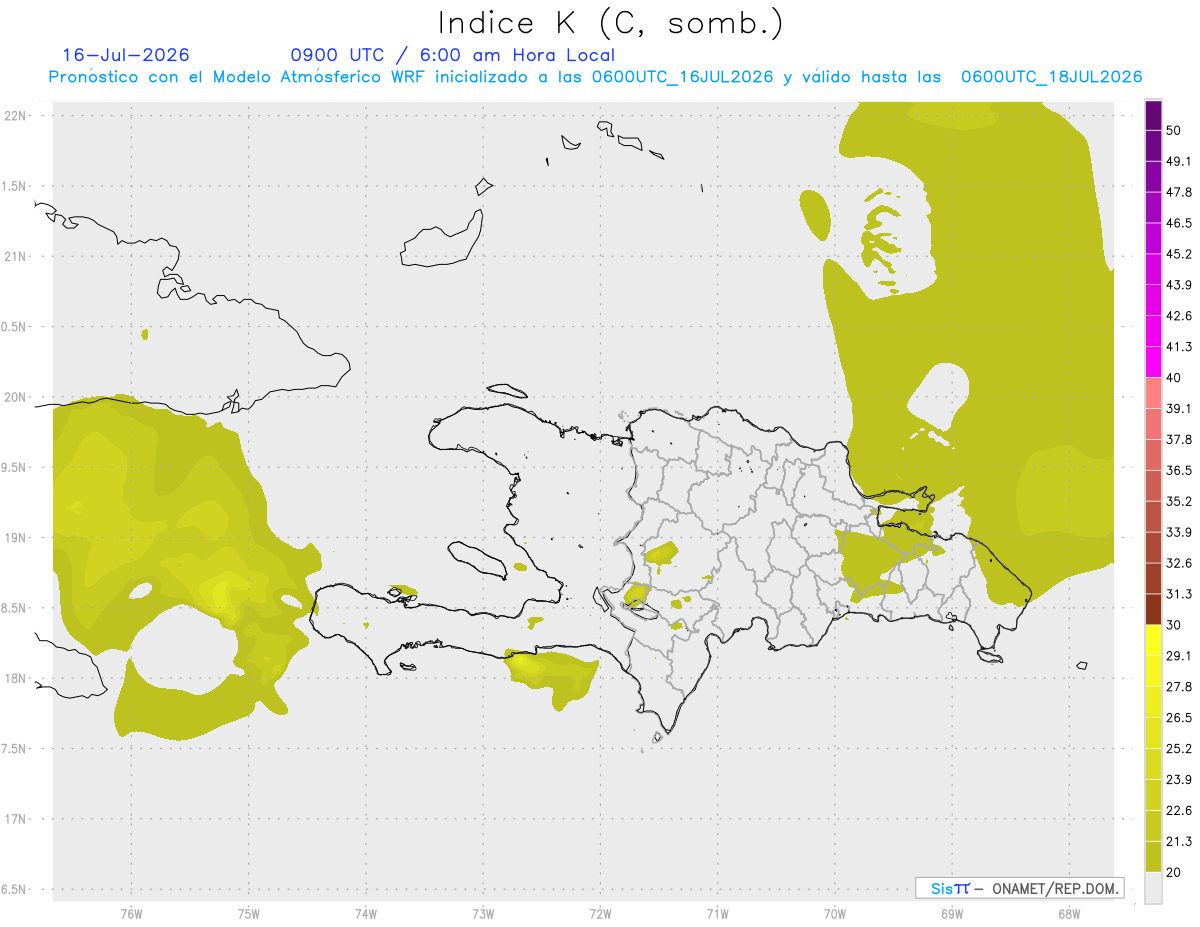The width and height of the screenshot is (1200, 927).
Task: Select olive color bar segment between 20 and 21.3
Action: click(1153, 856)
